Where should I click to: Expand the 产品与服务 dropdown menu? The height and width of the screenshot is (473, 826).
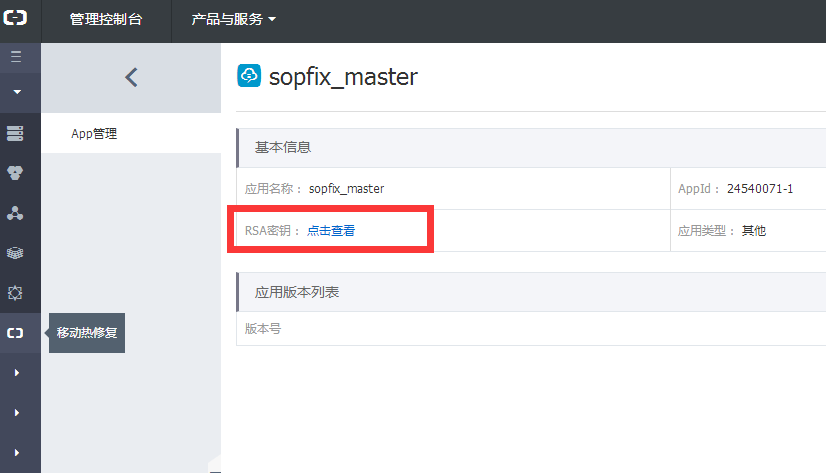pos(233,19)
